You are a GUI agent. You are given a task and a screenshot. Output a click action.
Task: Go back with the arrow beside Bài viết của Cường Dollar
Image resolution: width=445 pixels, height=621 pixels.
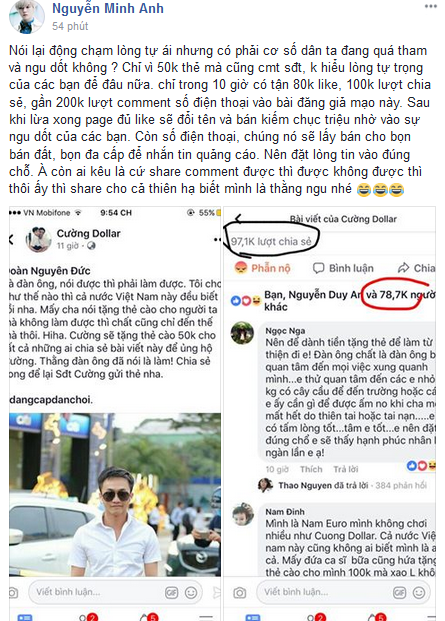point(238,219)
